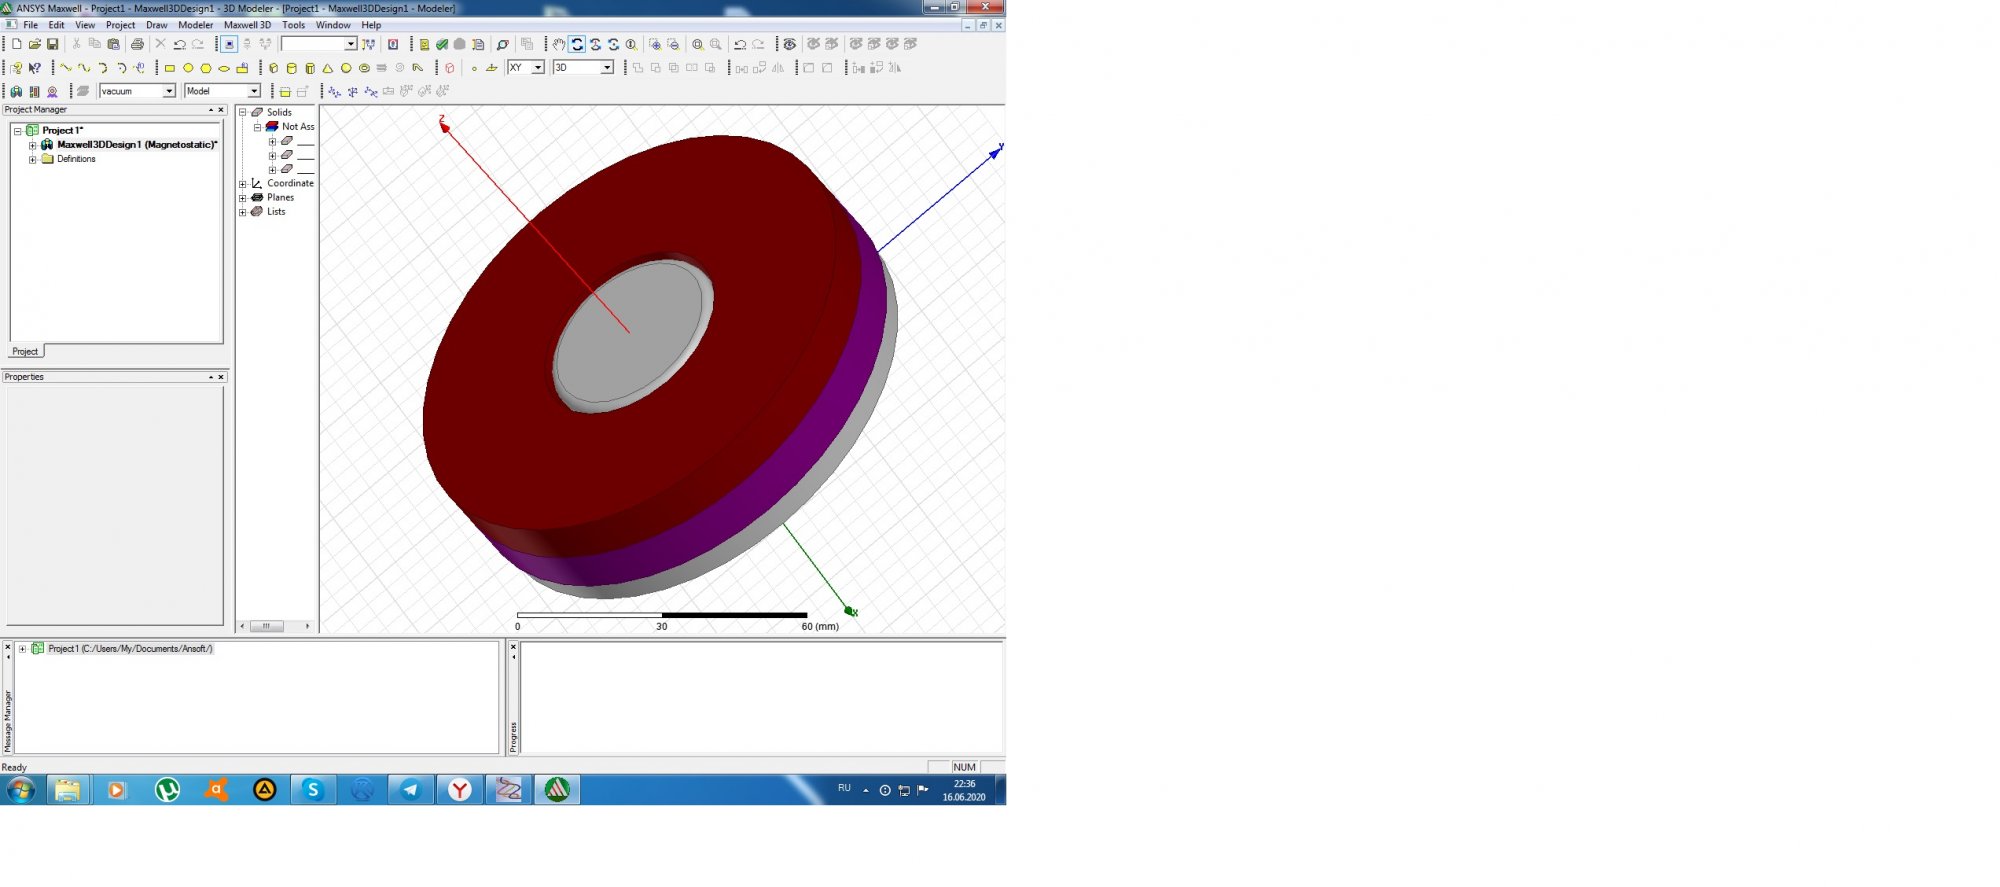Draw a rectangle shape

coord(170,68)
